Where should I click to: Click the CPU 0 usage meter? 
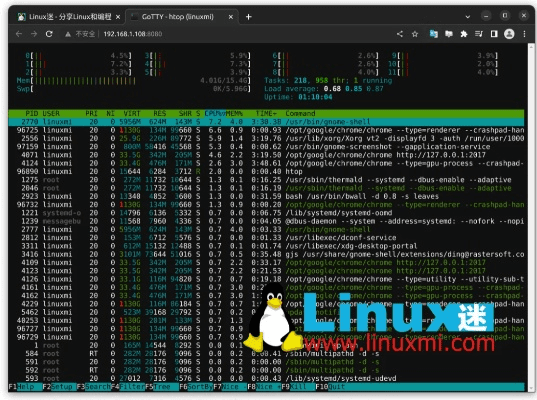(78, 55)
